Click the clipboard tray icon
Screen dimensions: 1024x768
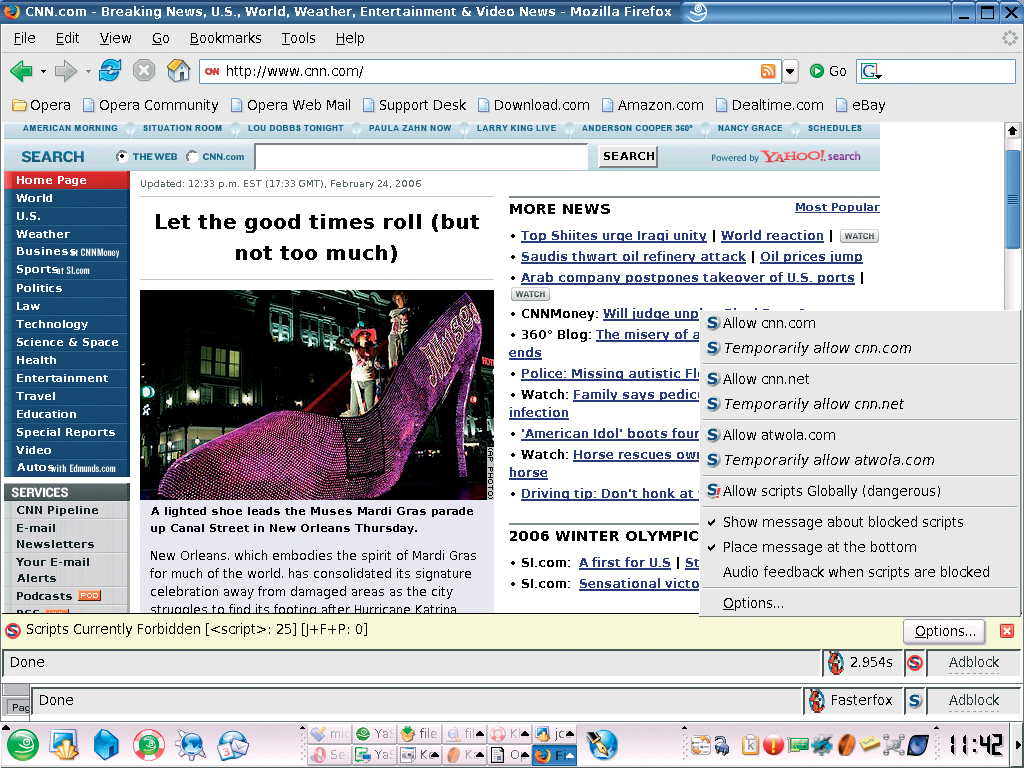coord(750,745)
